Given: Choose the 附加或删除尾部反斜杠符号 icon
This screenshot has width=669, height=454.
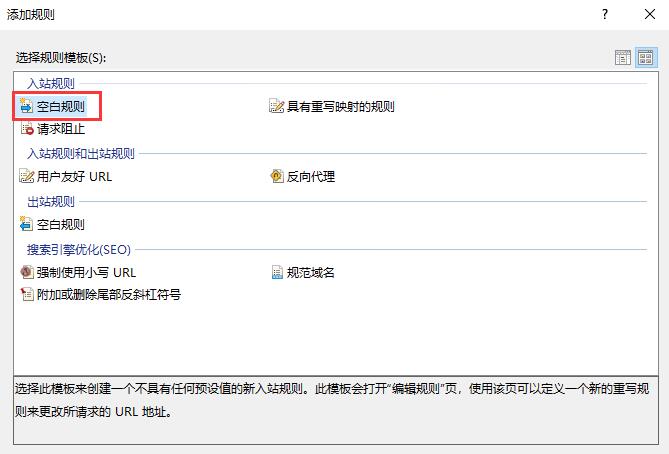Looking at the screenshot, I should pos(26,294).
